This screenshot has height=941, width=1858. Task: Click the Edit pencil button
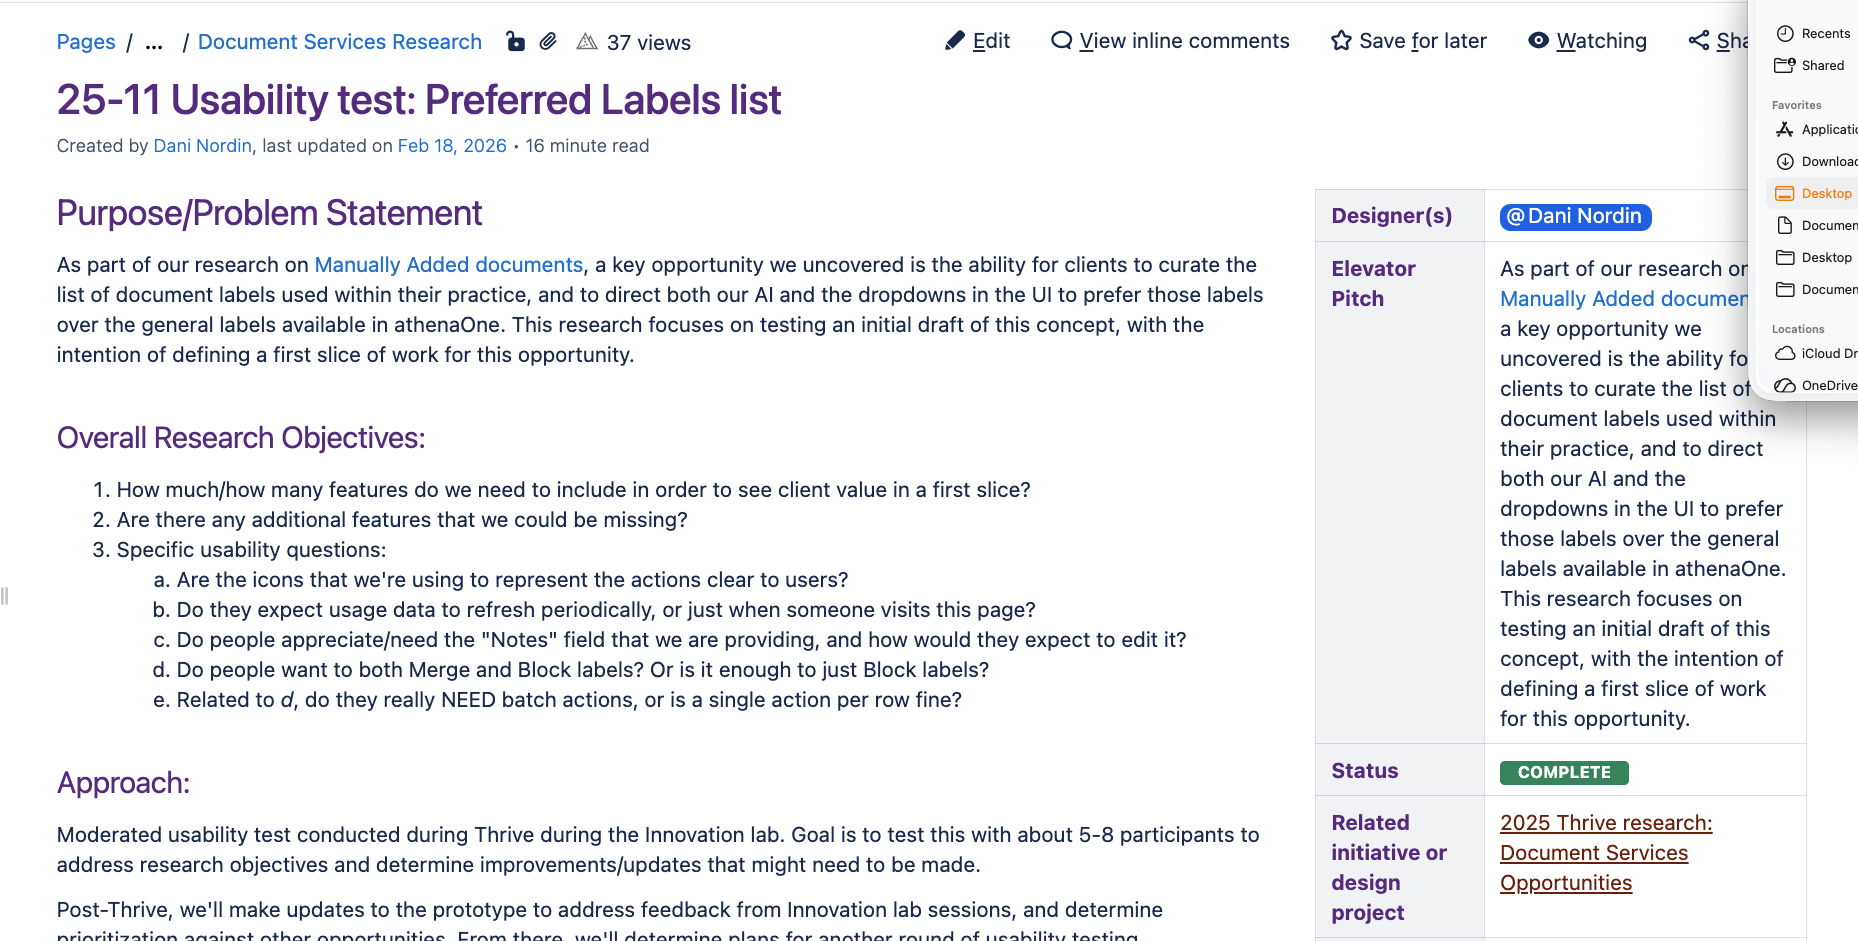[x=977, y=41]
